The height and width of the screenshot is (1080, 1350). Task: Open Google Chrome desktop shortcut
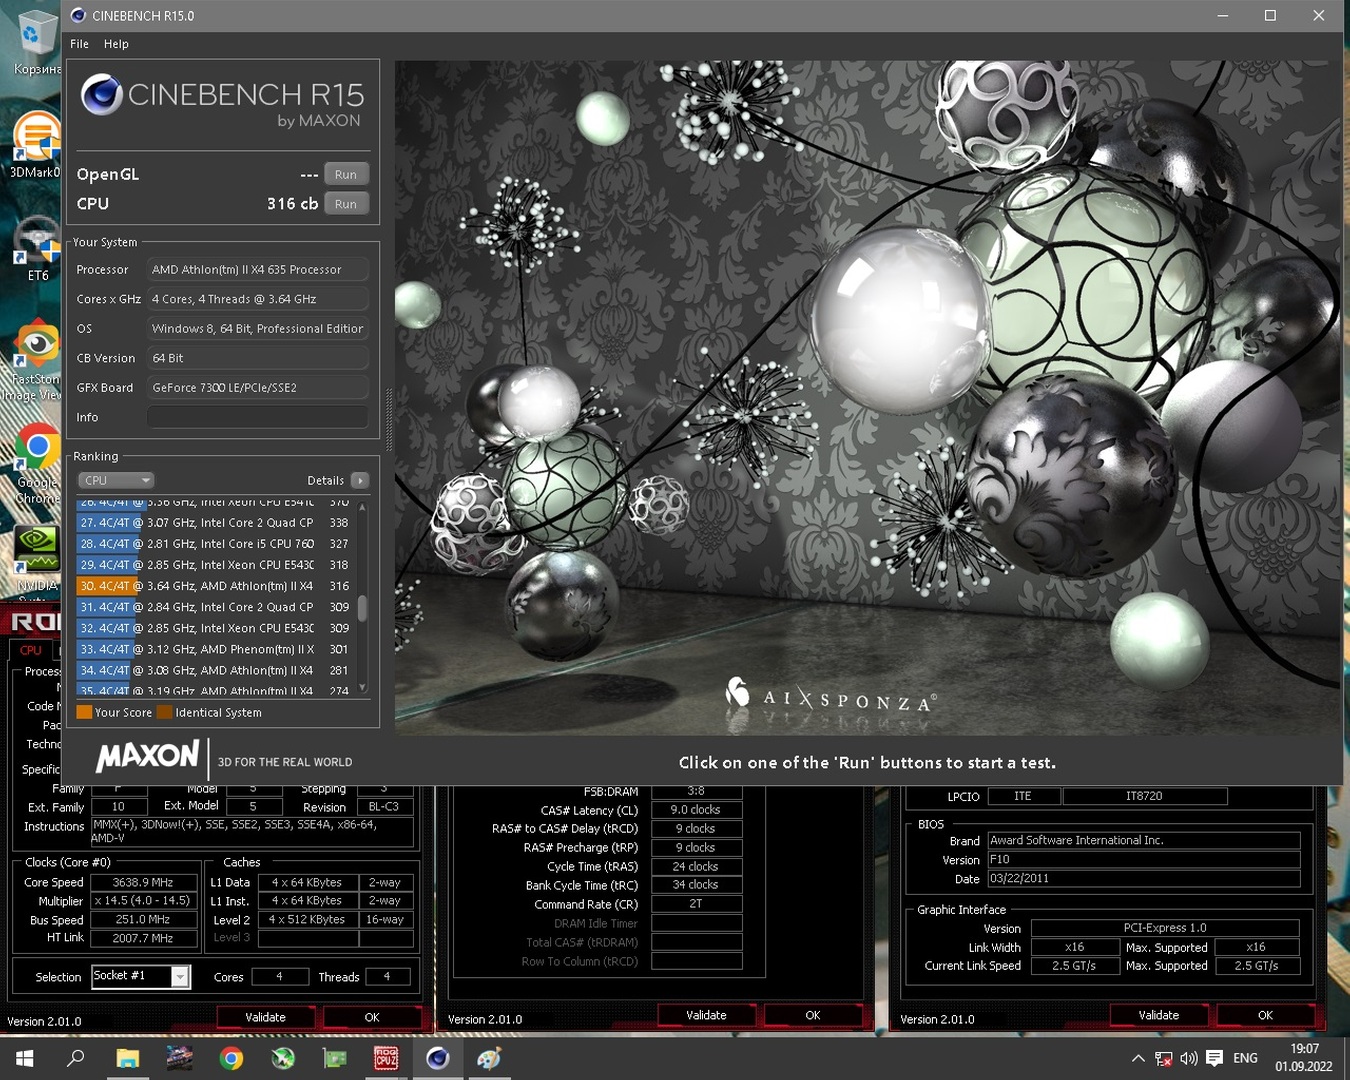click(x=36, y=462)
